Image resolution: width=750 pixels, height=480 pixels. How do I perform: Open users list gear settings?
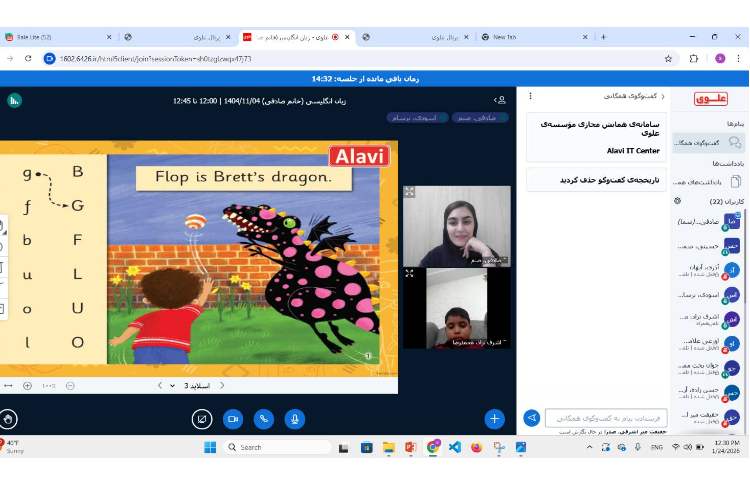click(x=677, y=201)
